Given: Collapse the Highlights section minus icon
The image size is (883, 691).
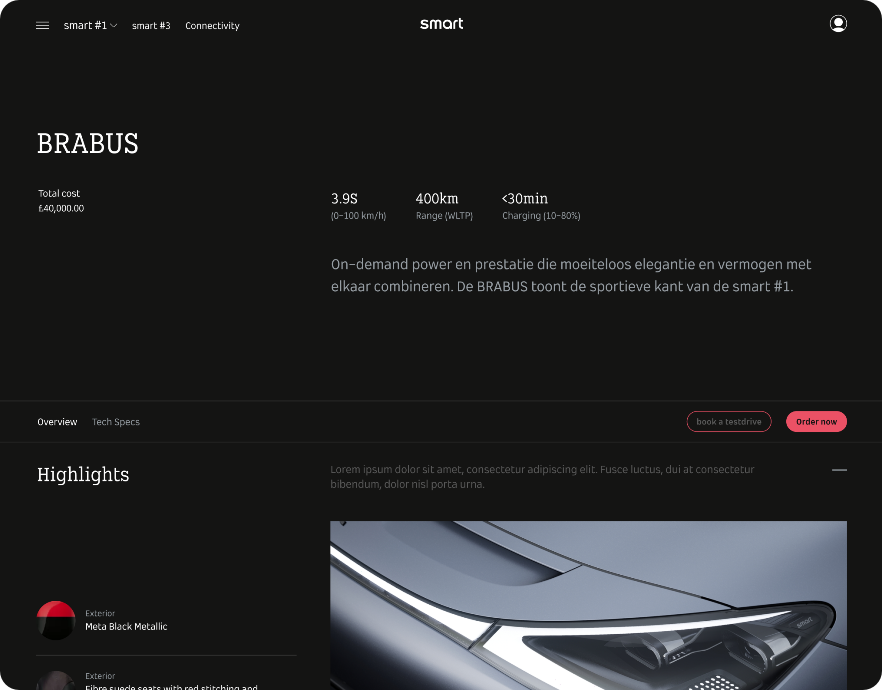Looking at the screenshot, I should [x=839, y=470].
